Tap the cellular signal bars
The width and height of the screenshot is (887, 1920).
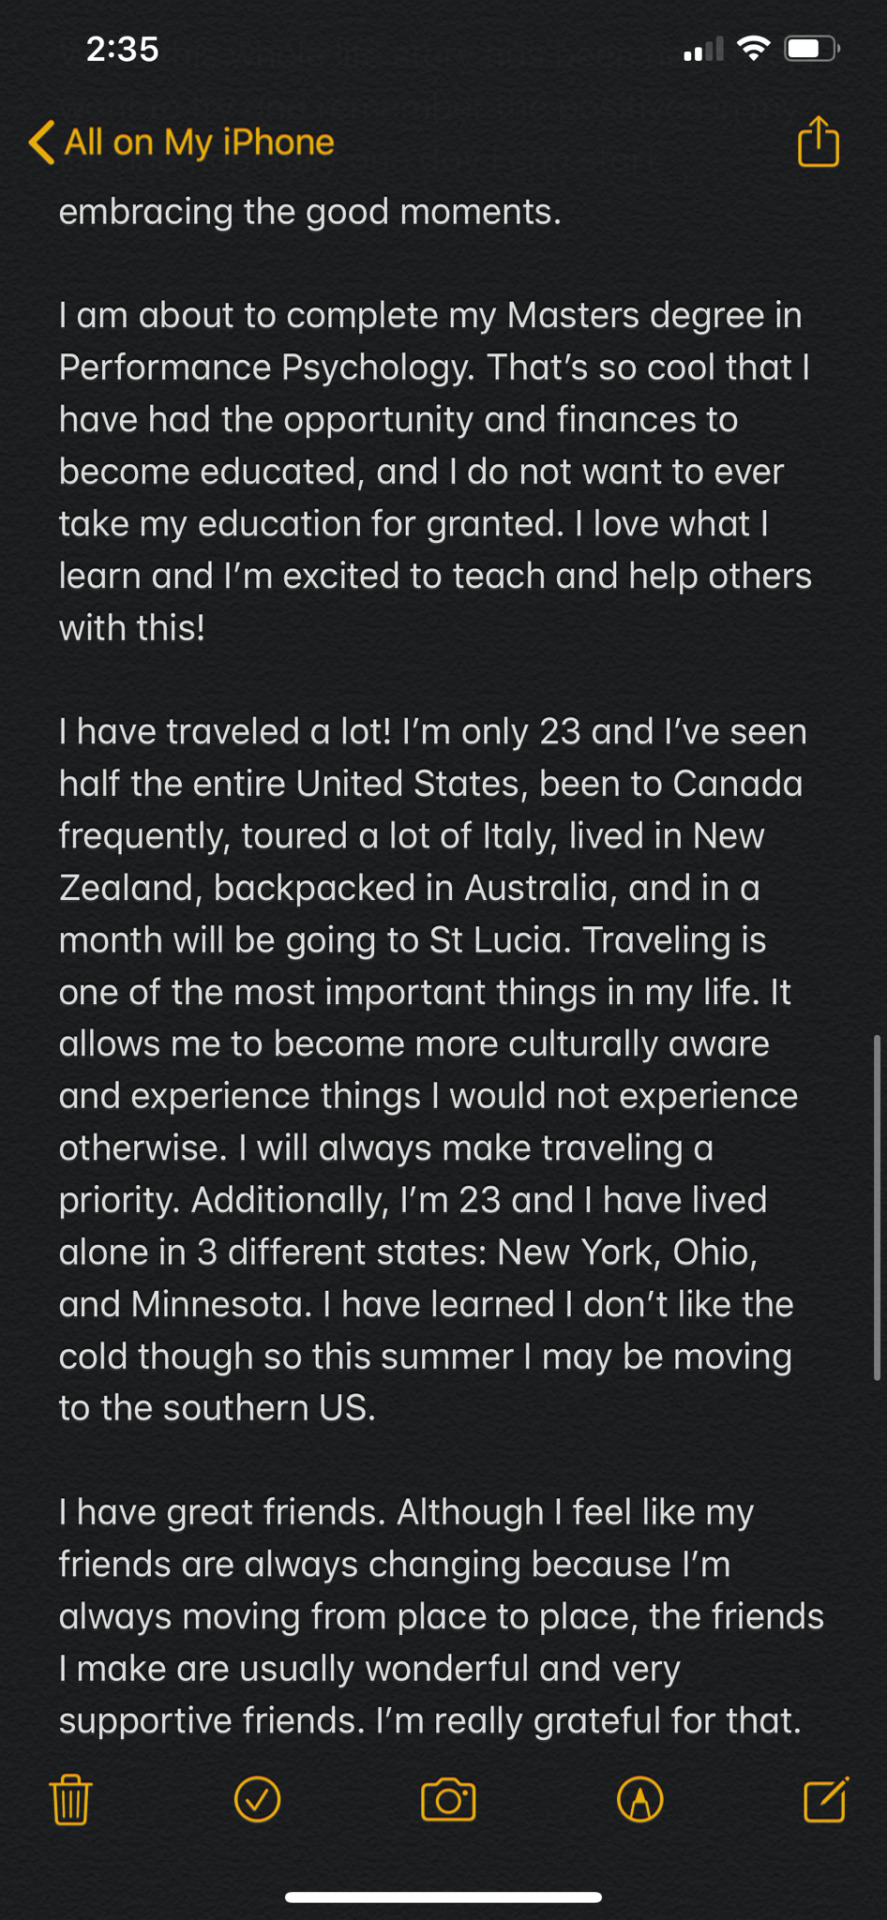(x=703, y=48)
